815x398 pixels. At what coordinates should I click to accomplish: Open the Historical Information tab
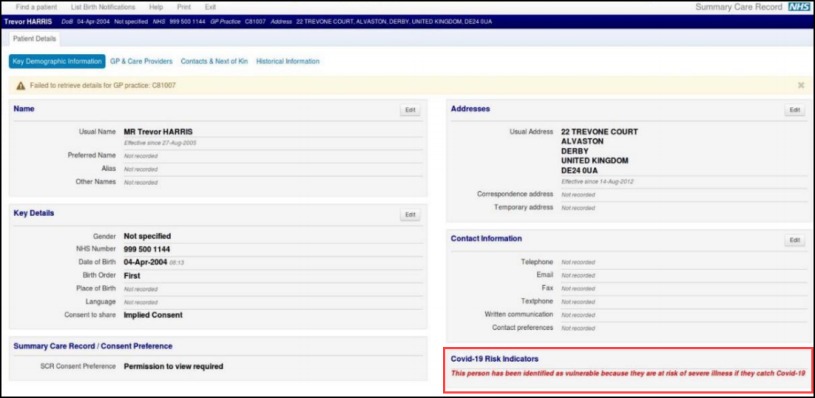[287, 61]
